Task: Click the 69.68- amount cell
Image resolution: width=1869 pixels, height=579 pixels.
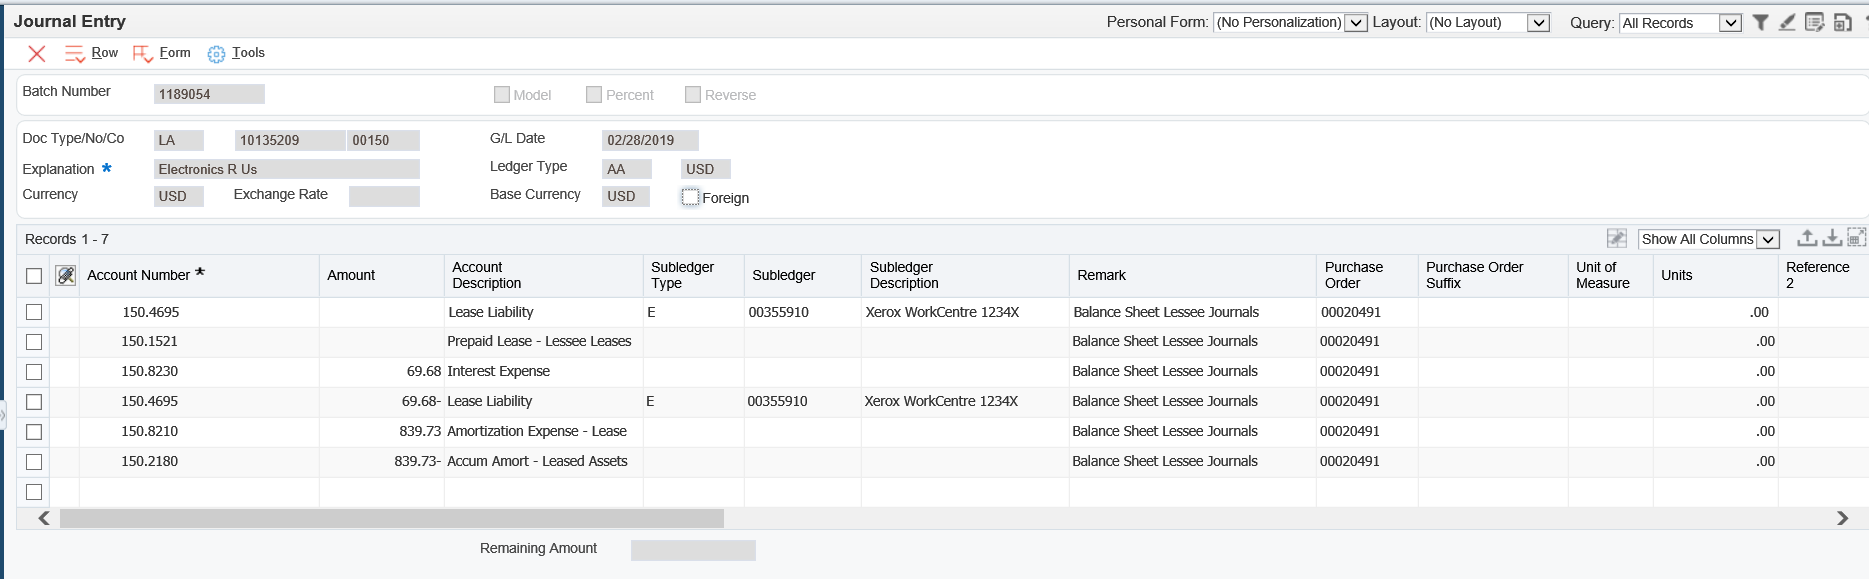Action: pos(382,401)
